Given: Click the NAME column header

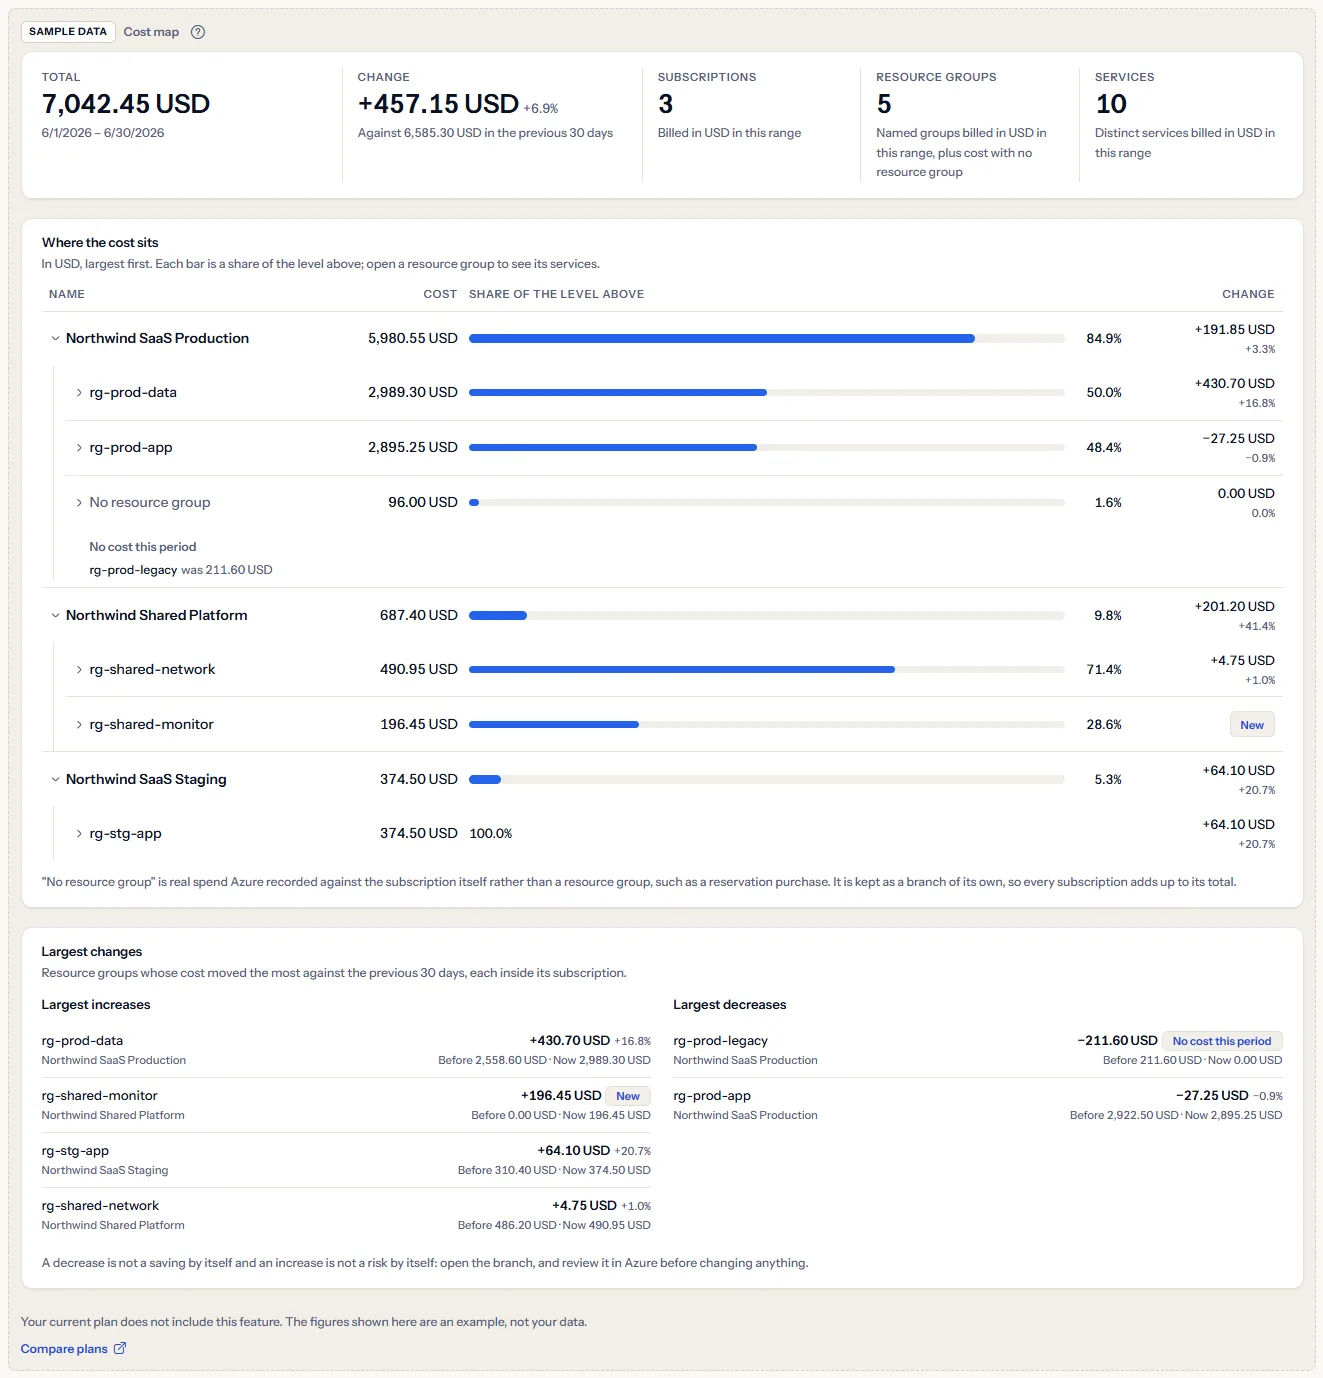Looking at the screenshot, I should (x=67, y=294).
